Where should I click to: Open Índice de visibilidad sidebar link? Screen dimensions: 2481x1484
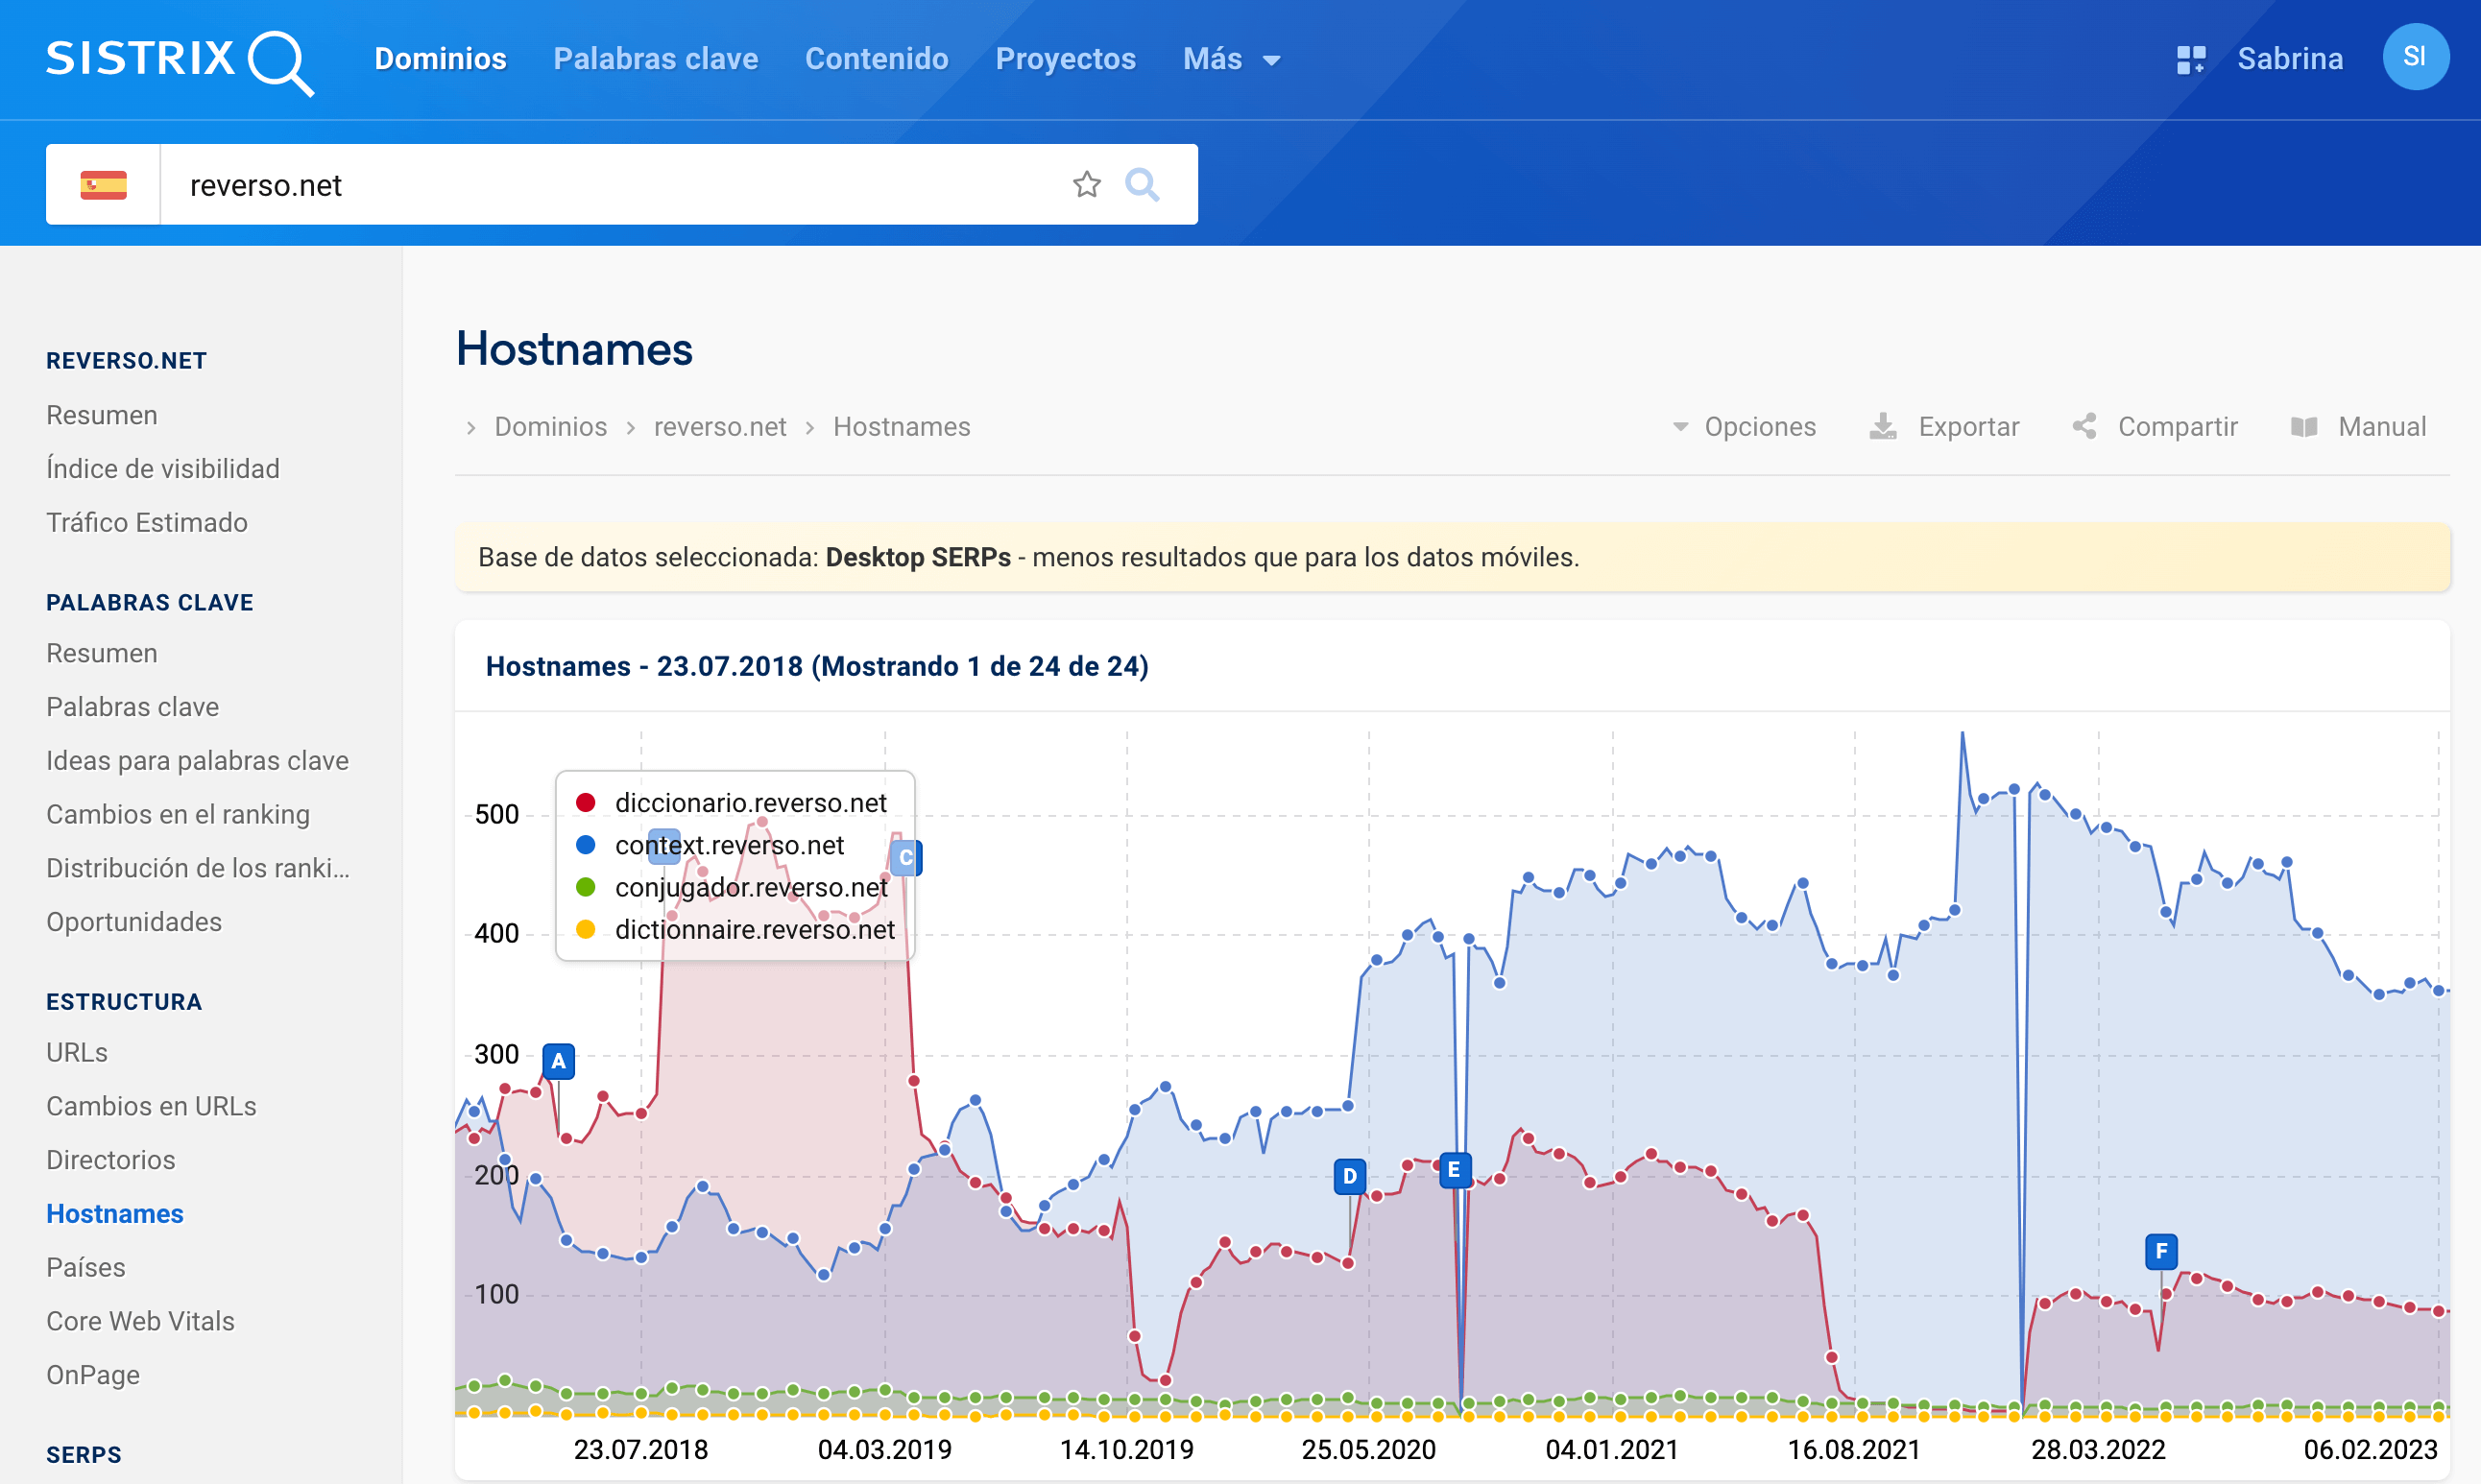(x=163, y=468)
